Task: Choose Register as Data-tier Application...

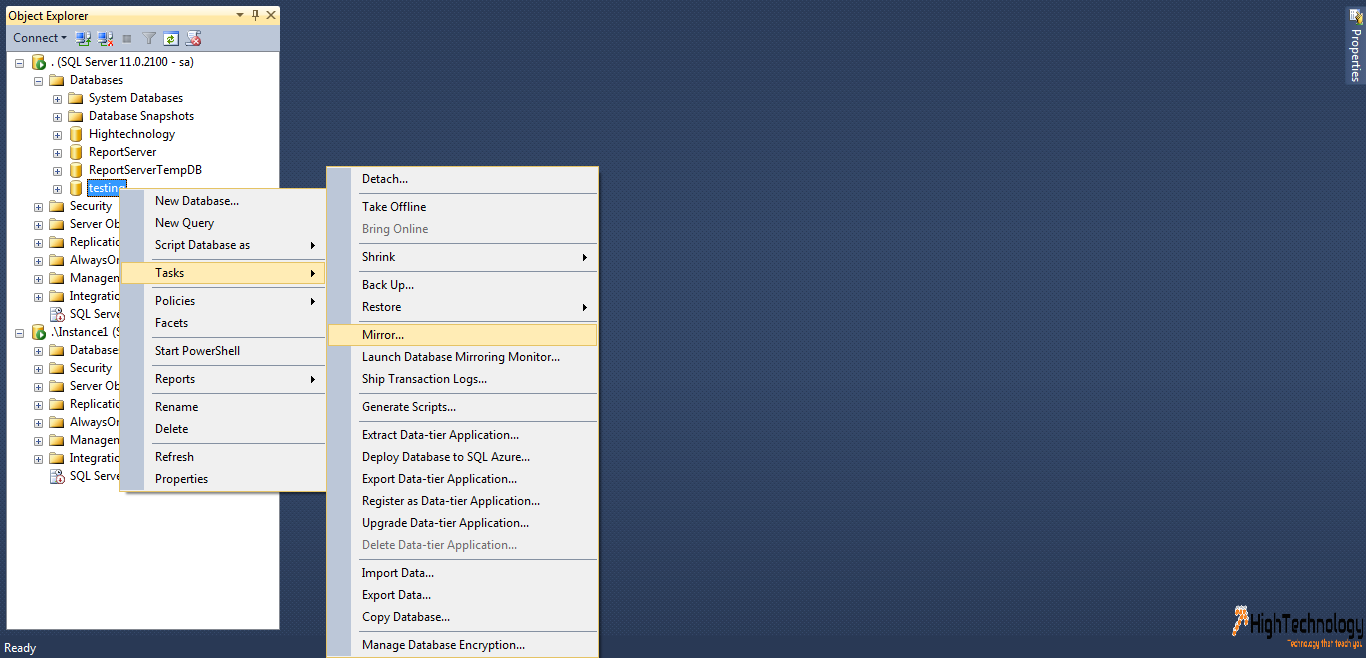Action: tap(462, 501)
